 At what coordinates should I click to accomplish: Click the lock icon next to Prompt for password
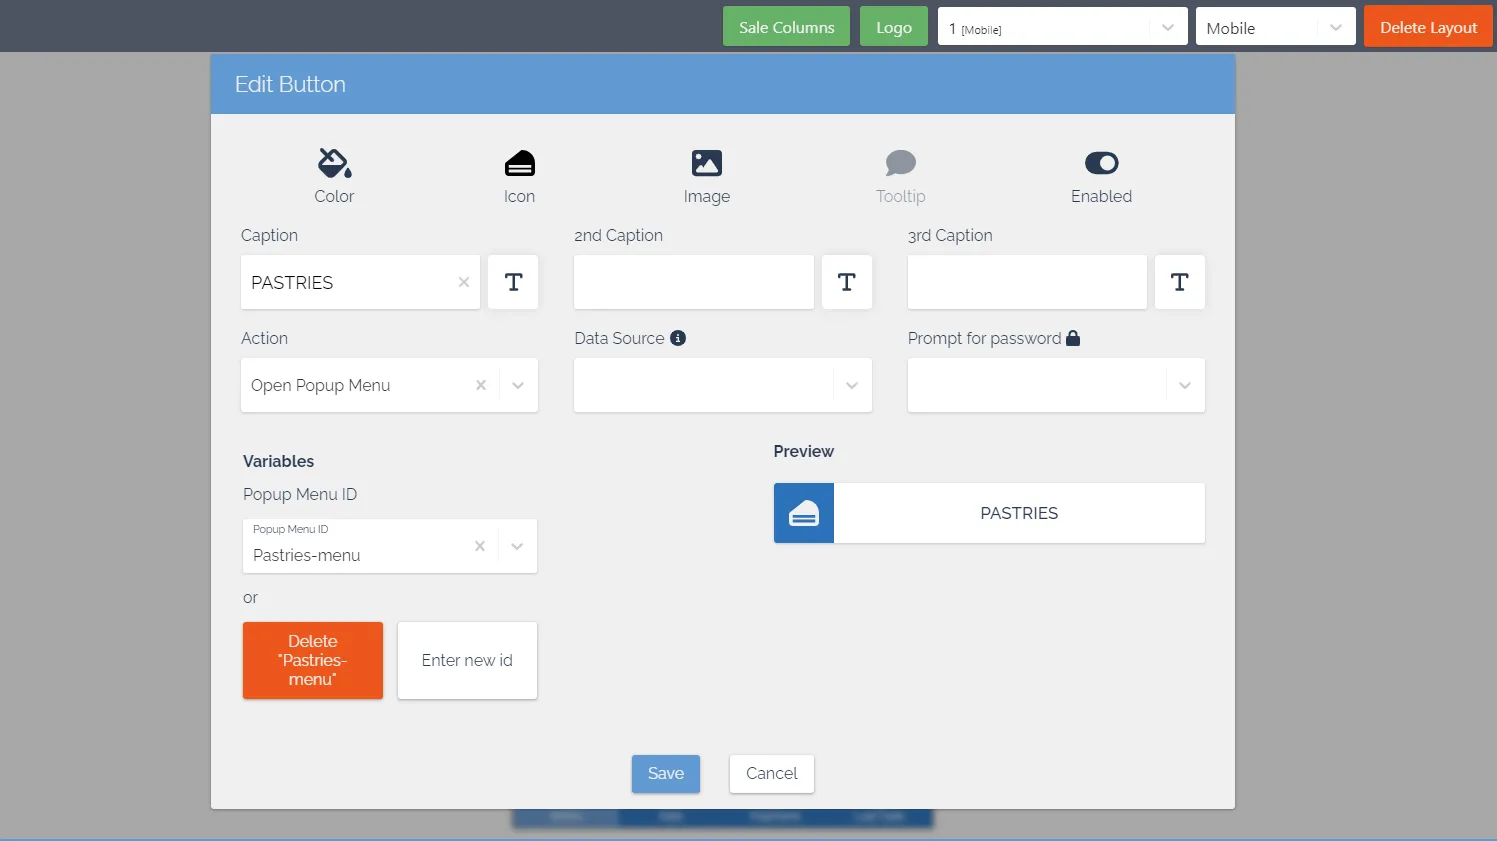[x=1073, y=338]
